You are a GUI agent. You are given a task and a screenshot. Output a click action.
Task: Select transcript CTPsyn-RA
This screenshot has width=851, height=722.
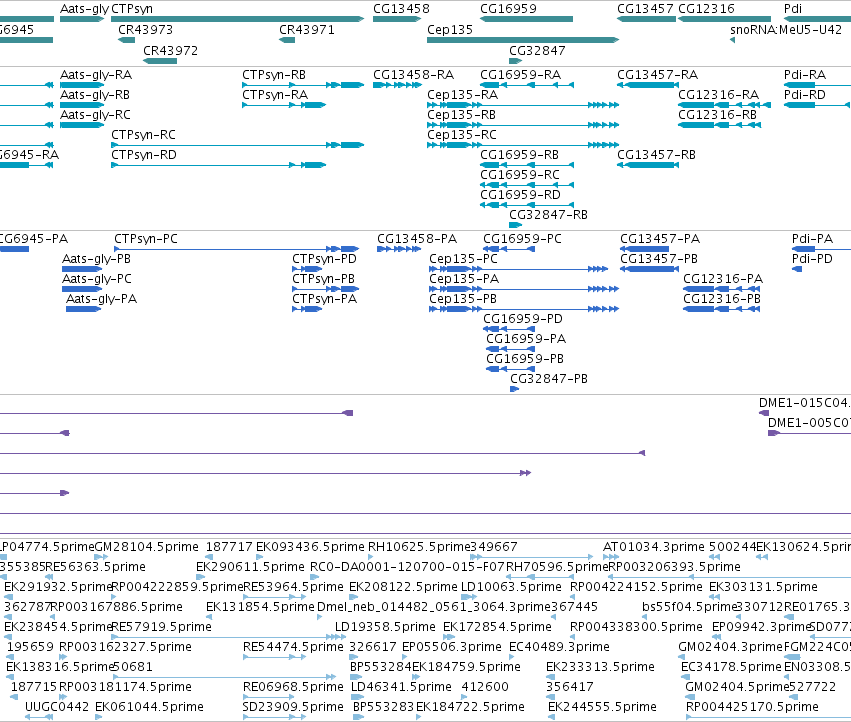tap(284, 105)
